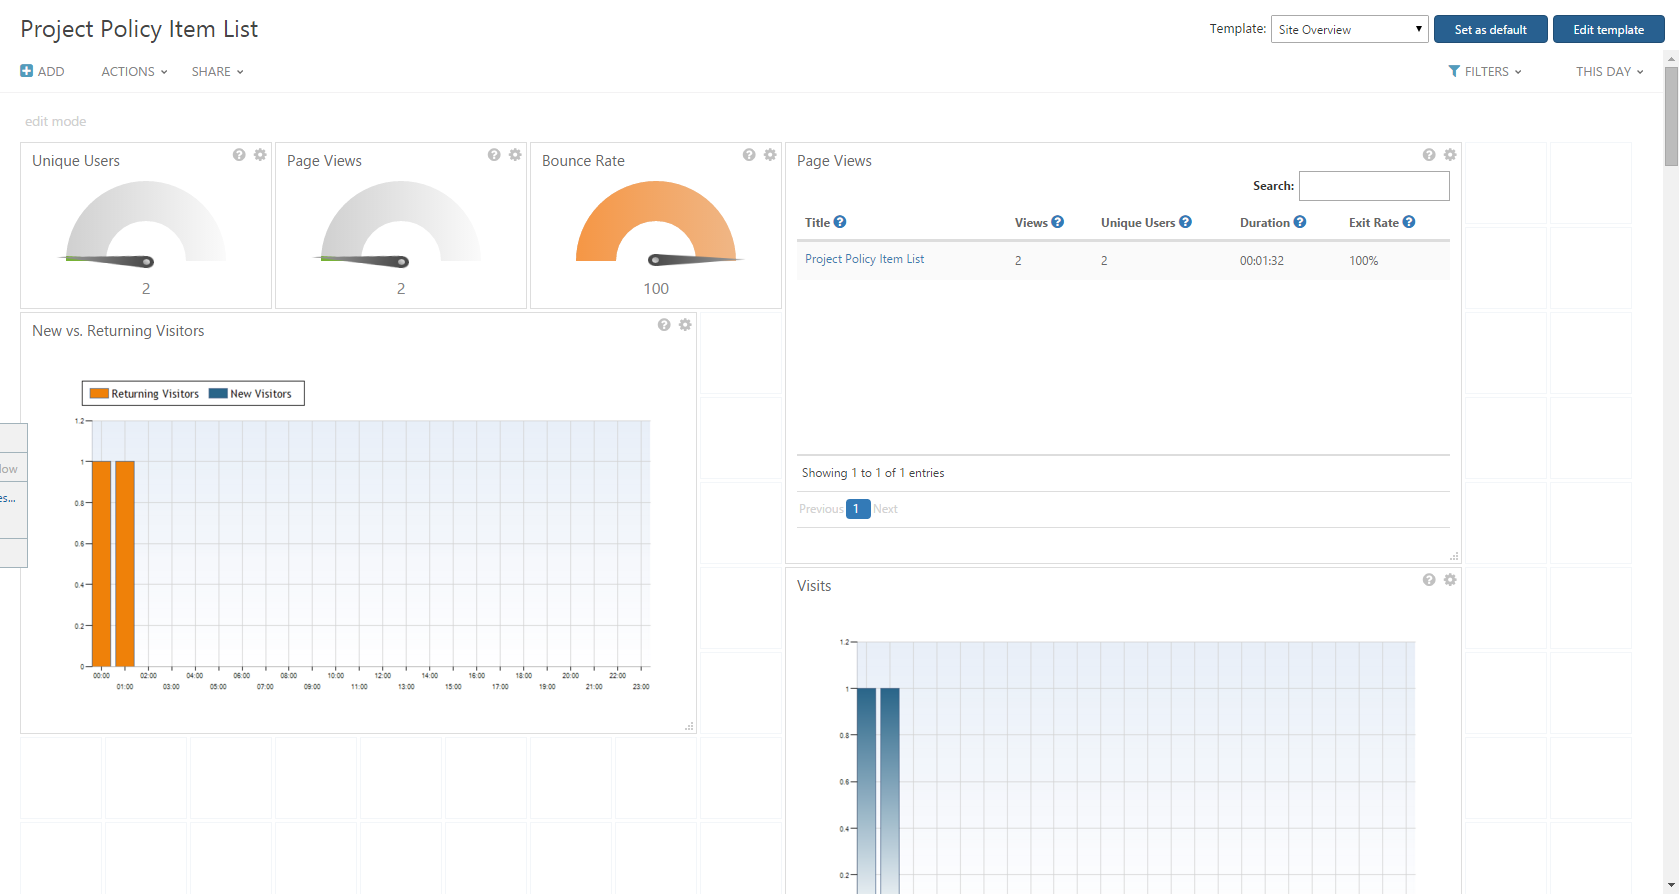
Task: Click the 100% exit rate cell
Action: [x=1364, y=261]
